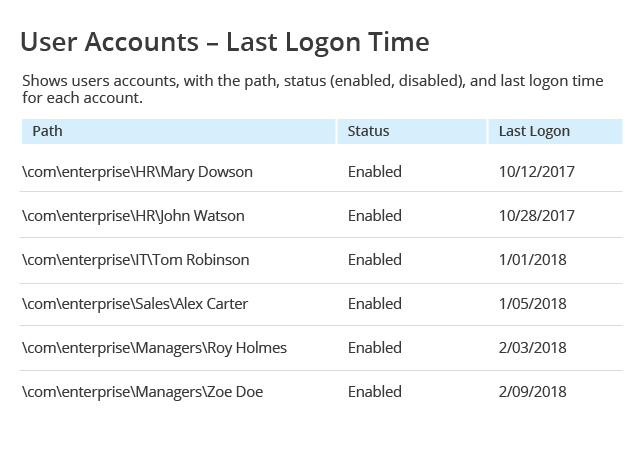Select the John Watson account path
The image size is (640, 450).
pos(133,216)
